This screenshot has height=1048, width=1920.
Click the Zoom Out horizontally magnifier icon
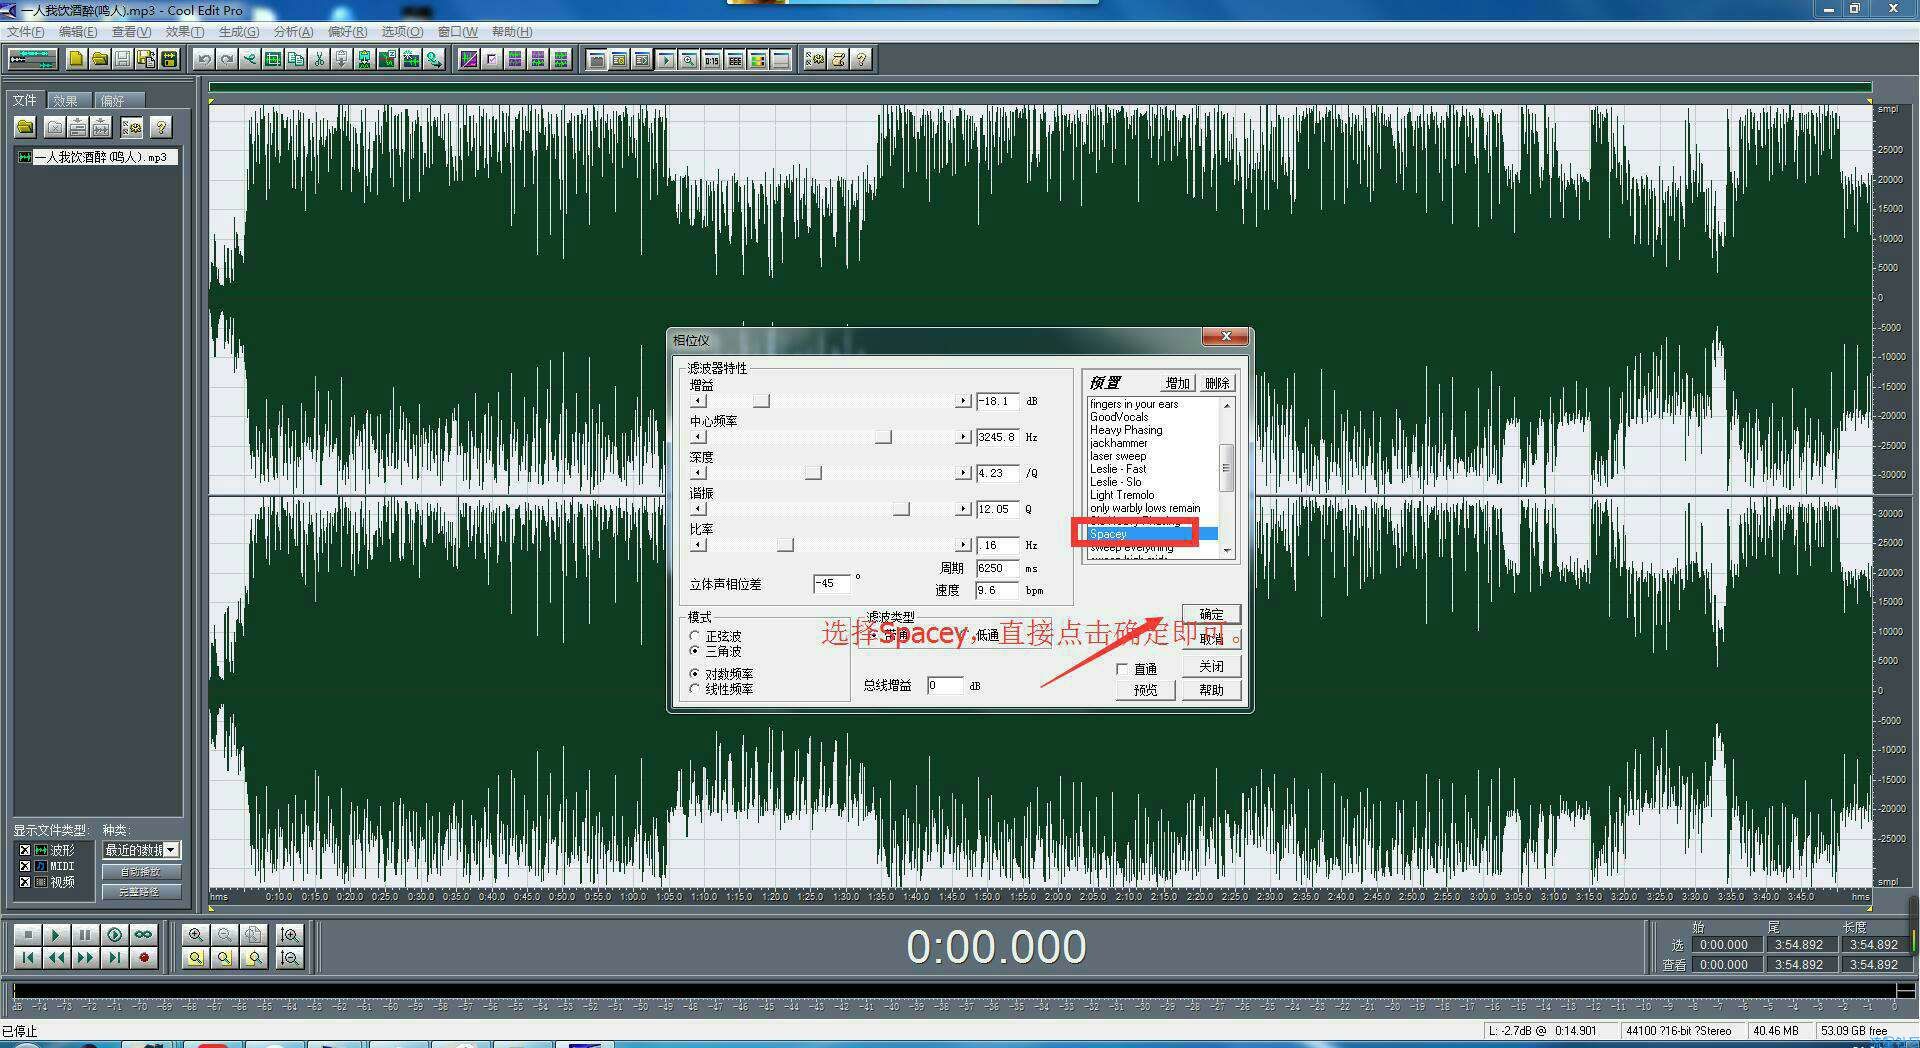coord(225,935)
